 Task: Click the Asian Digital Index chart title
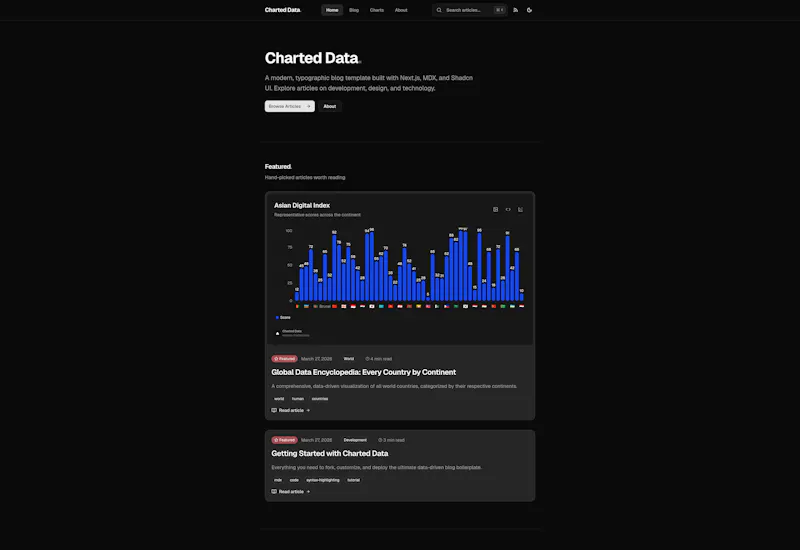(302, 205)
